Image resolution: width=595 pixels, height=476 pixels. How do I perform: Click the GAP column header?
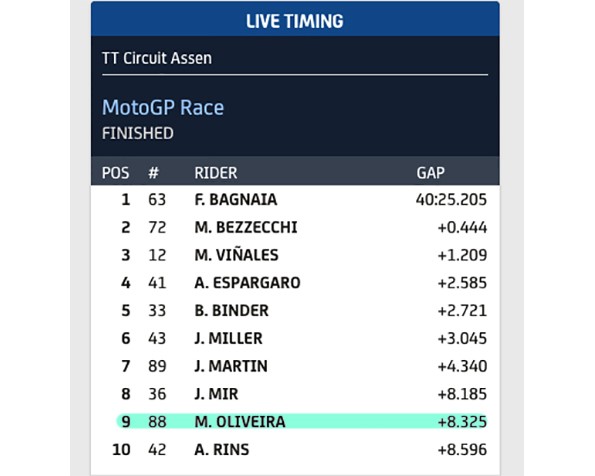click(430, 173)
